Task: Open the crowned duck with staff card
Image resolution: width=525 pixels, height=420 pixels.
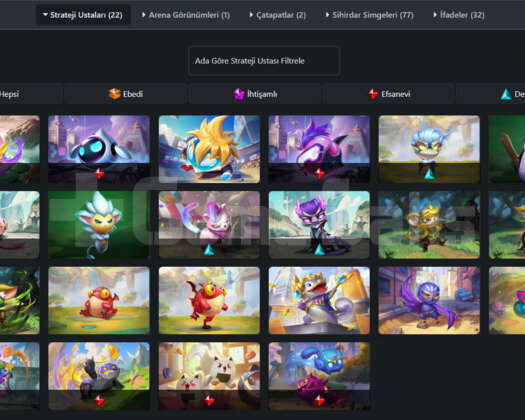Action: tap(319, 300)
